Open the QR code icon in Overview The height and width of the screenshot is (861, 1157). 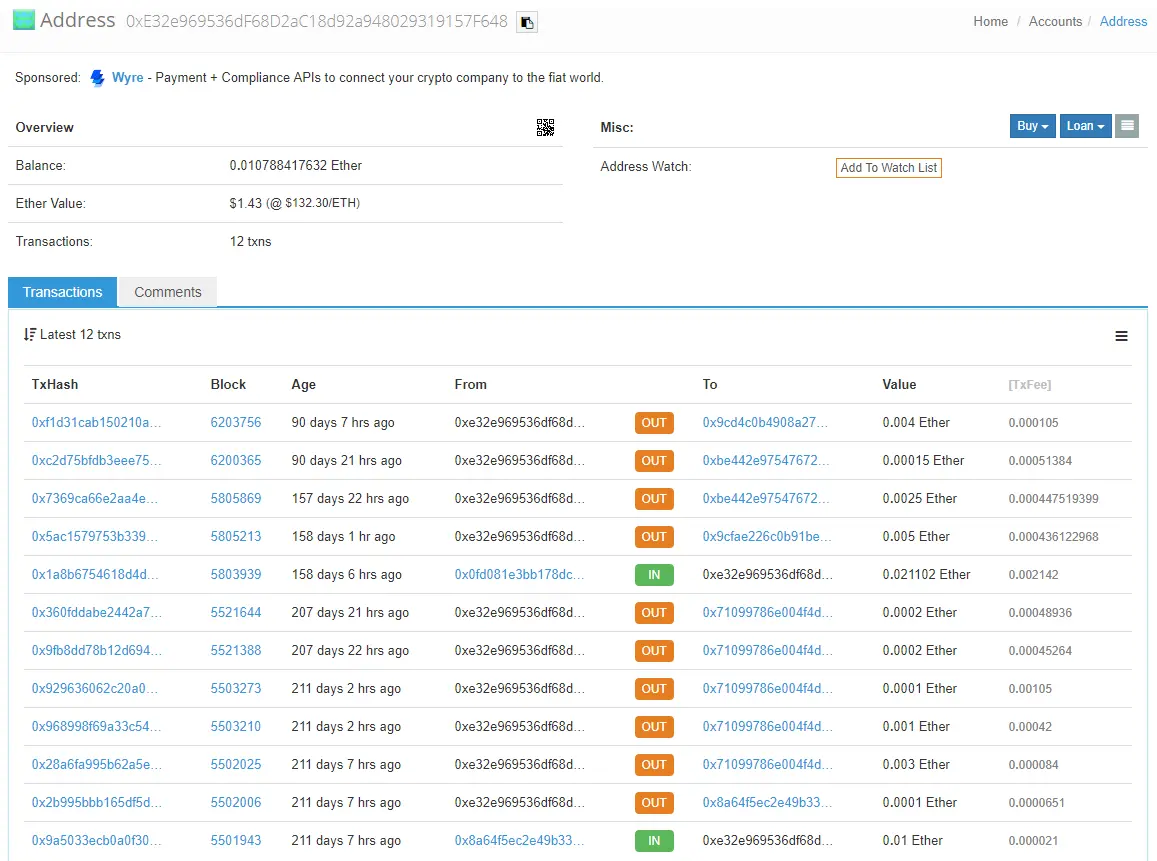(545, 128)
